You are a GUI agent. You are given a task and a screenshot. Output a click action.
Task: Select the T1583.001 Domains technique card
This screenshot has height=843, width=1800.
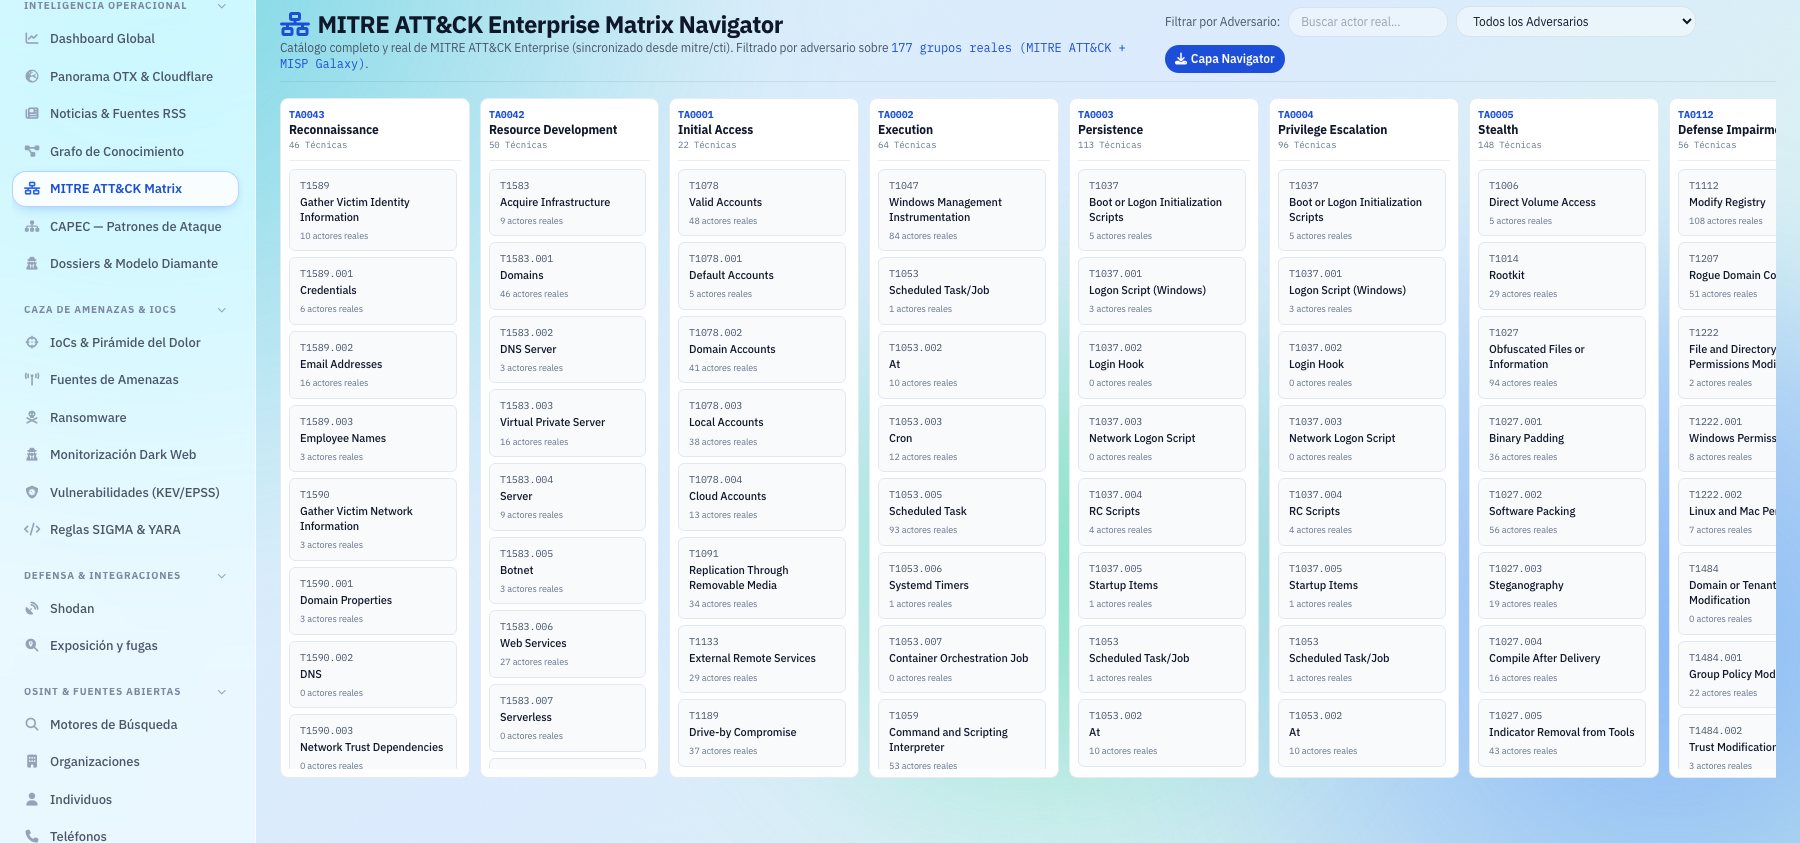pos(567,276)
